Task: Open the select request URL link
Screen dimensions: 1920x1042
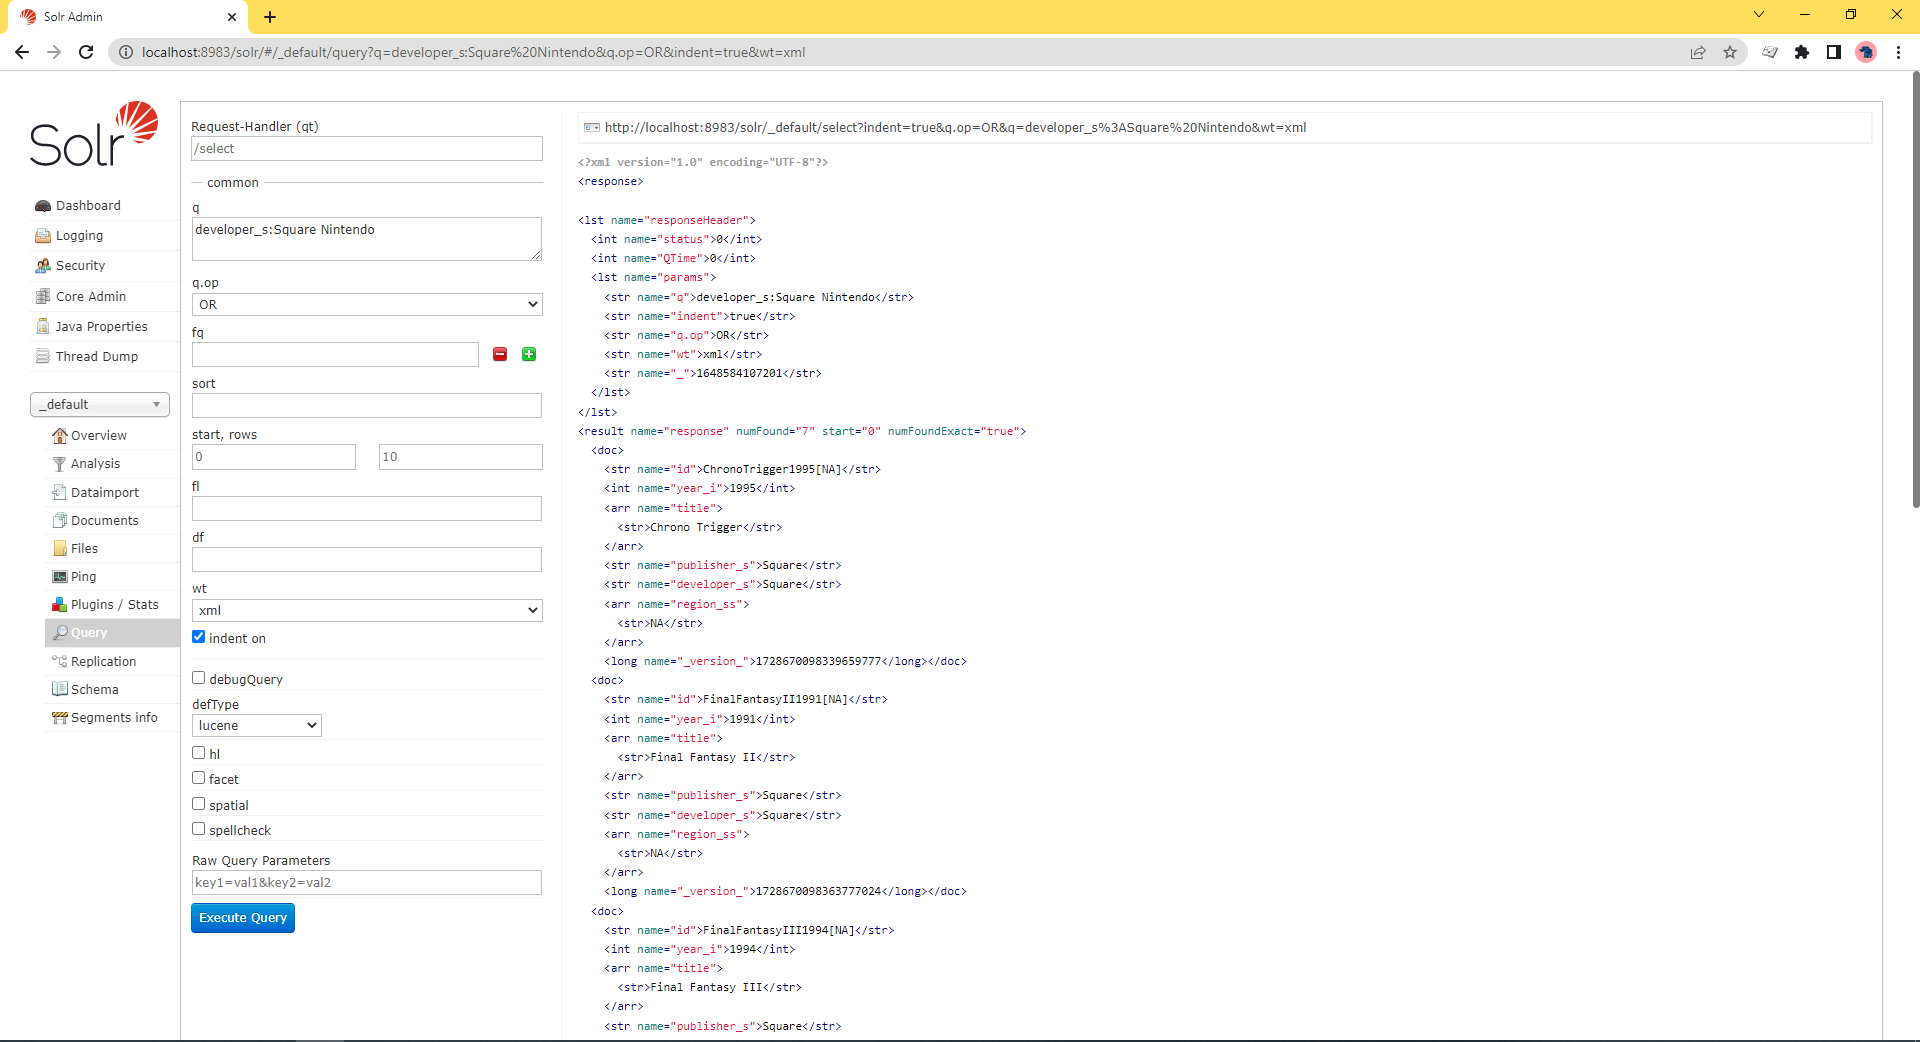Action: (955, 128)
